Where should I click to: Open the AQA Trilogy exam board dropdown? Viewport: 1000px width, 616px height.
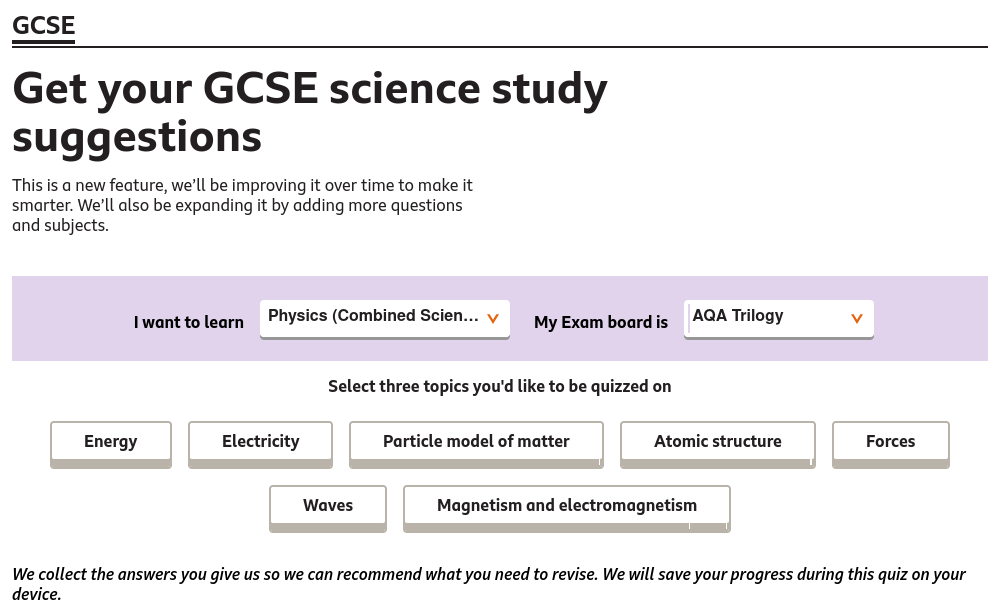tap(765, 317)
